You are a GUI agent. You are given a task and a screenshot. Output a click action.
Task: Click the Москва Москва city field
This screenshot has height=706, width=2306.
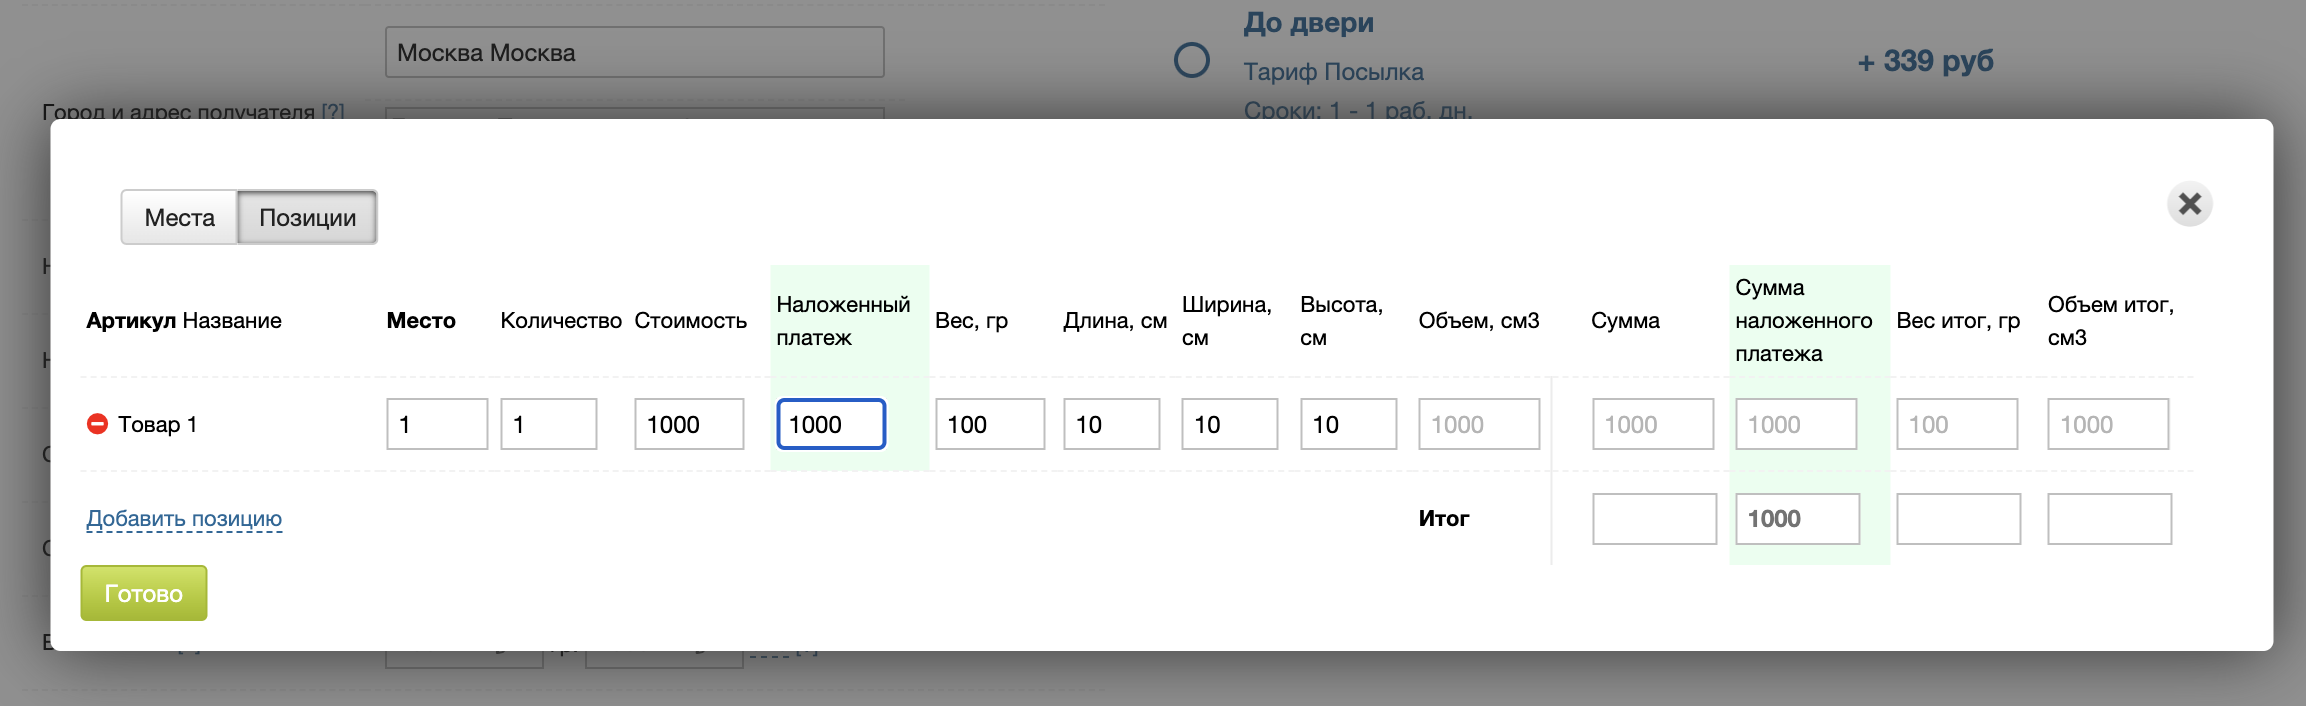pos(634,53)
